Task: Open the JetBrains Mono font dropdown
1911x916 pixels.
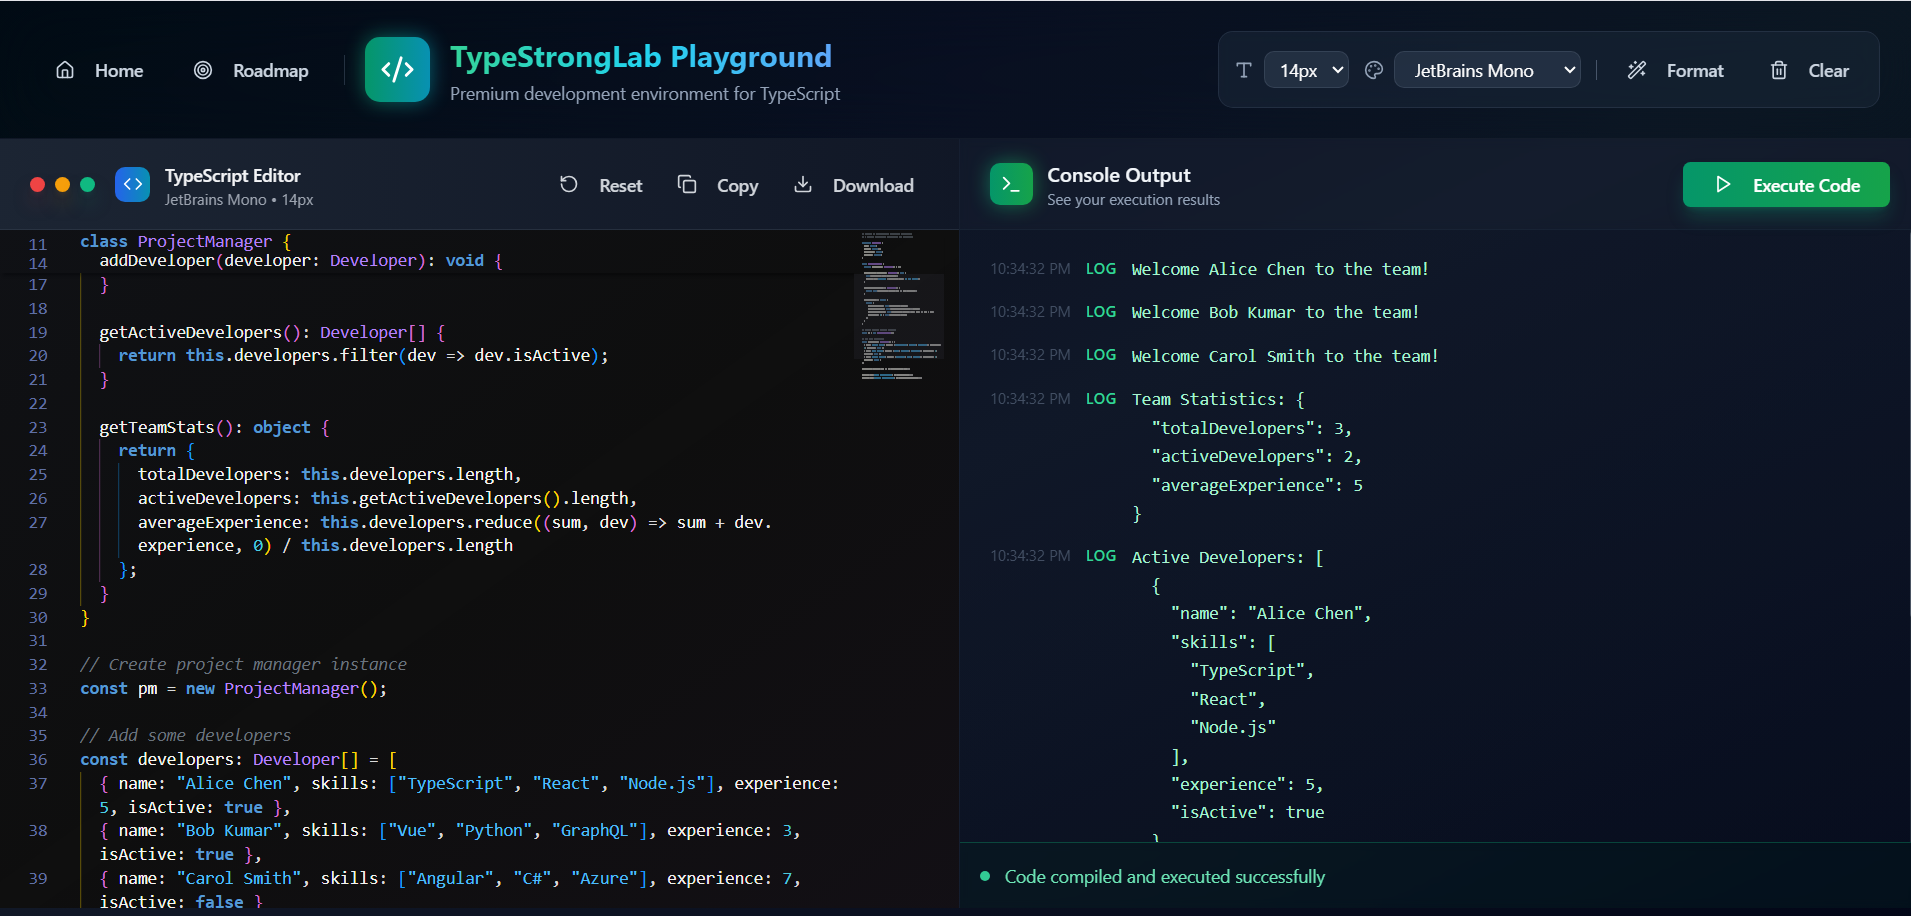Action: point(1487,70)
